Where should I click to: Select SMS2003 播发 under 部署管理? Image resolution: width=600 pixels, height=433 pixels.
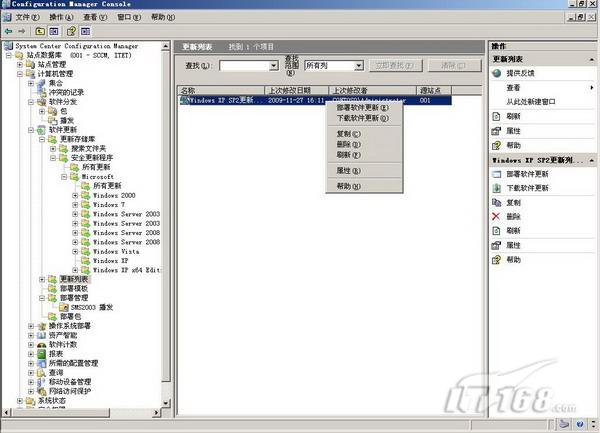point(92,307)
